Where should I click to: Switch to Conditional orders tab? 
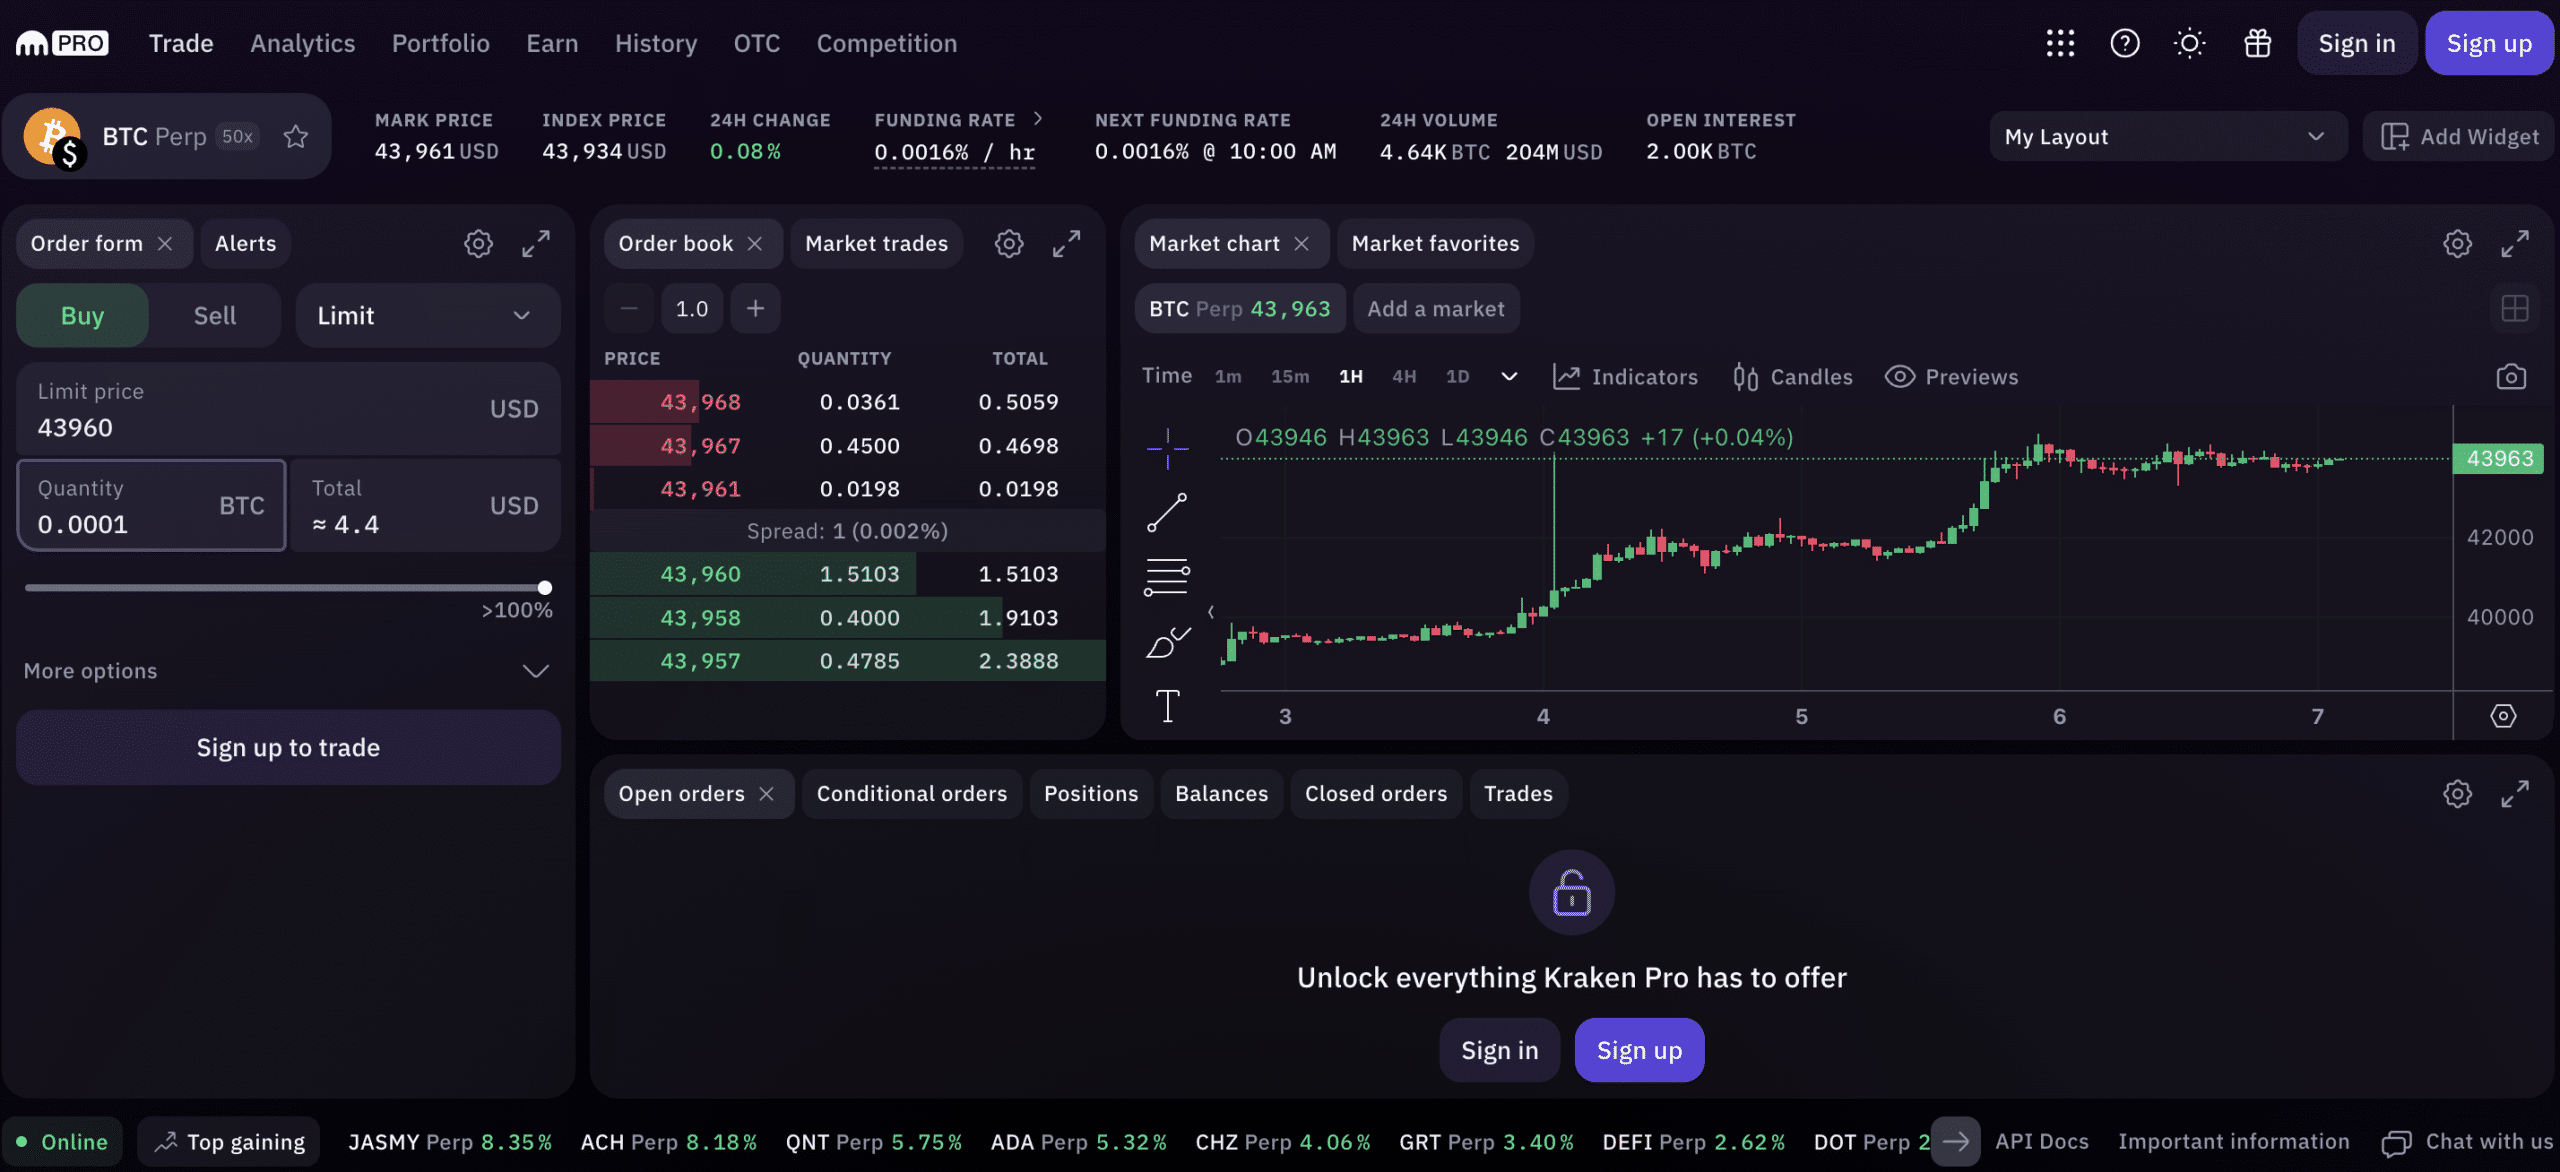(x=911, y=794)
